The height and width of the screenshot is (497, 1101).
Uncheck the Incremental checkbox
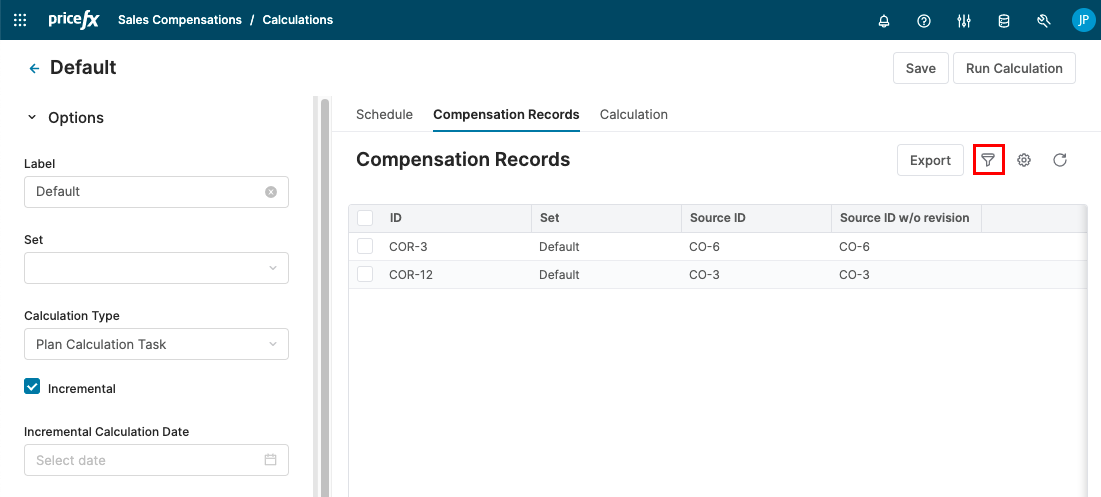[32, 387]
